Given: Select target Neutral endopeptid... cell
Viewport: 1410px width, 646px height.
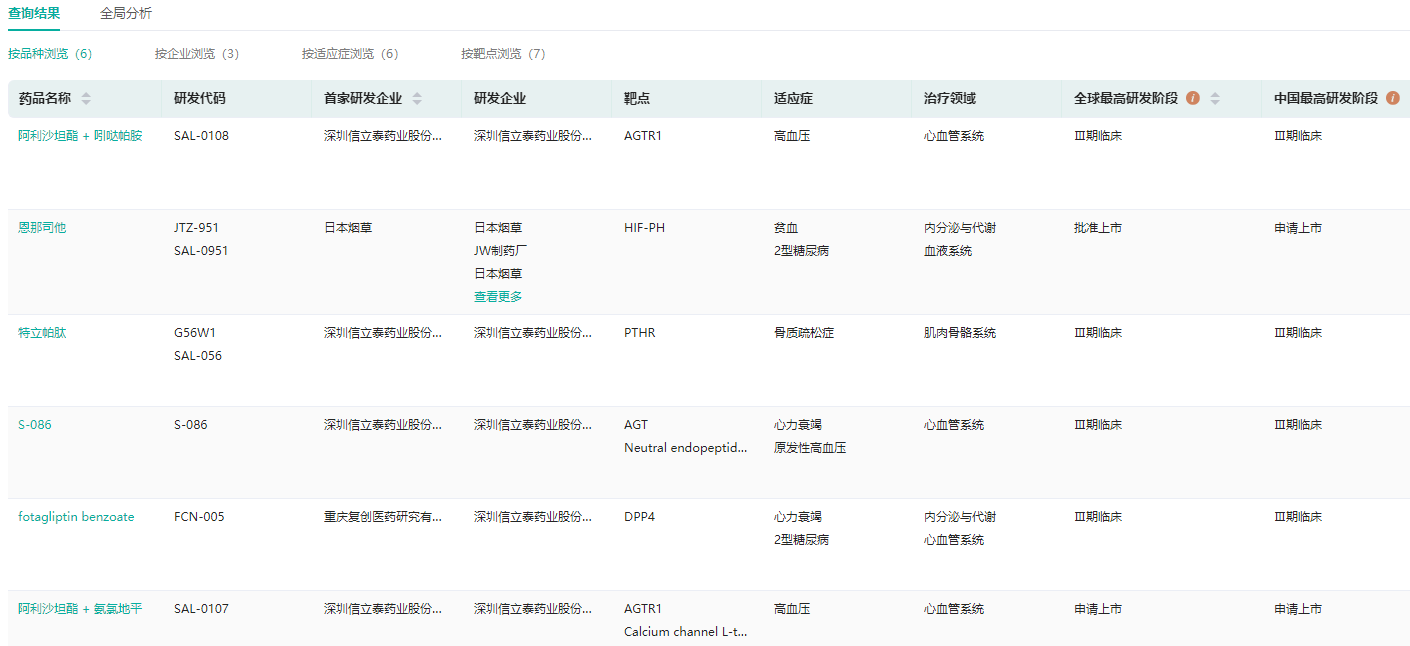Looking at the screenshot, I should (x=686, y=448).
